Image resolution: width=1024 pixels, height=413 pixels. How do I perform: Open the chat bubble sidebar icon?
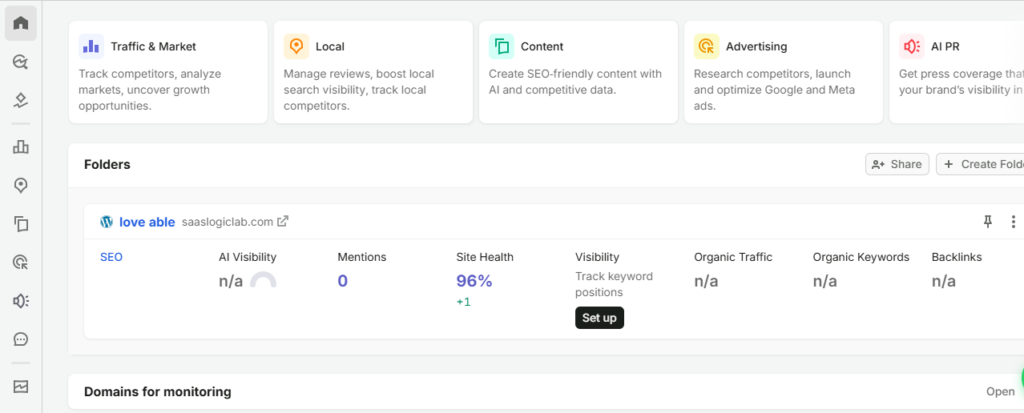tap(21, 340)
